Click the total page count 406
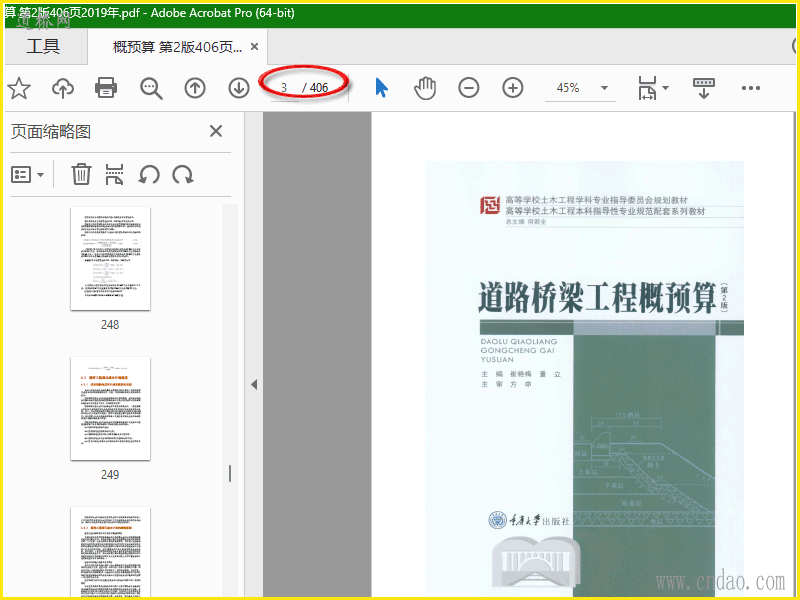This screenshot has width=800, height=600. 319,88
